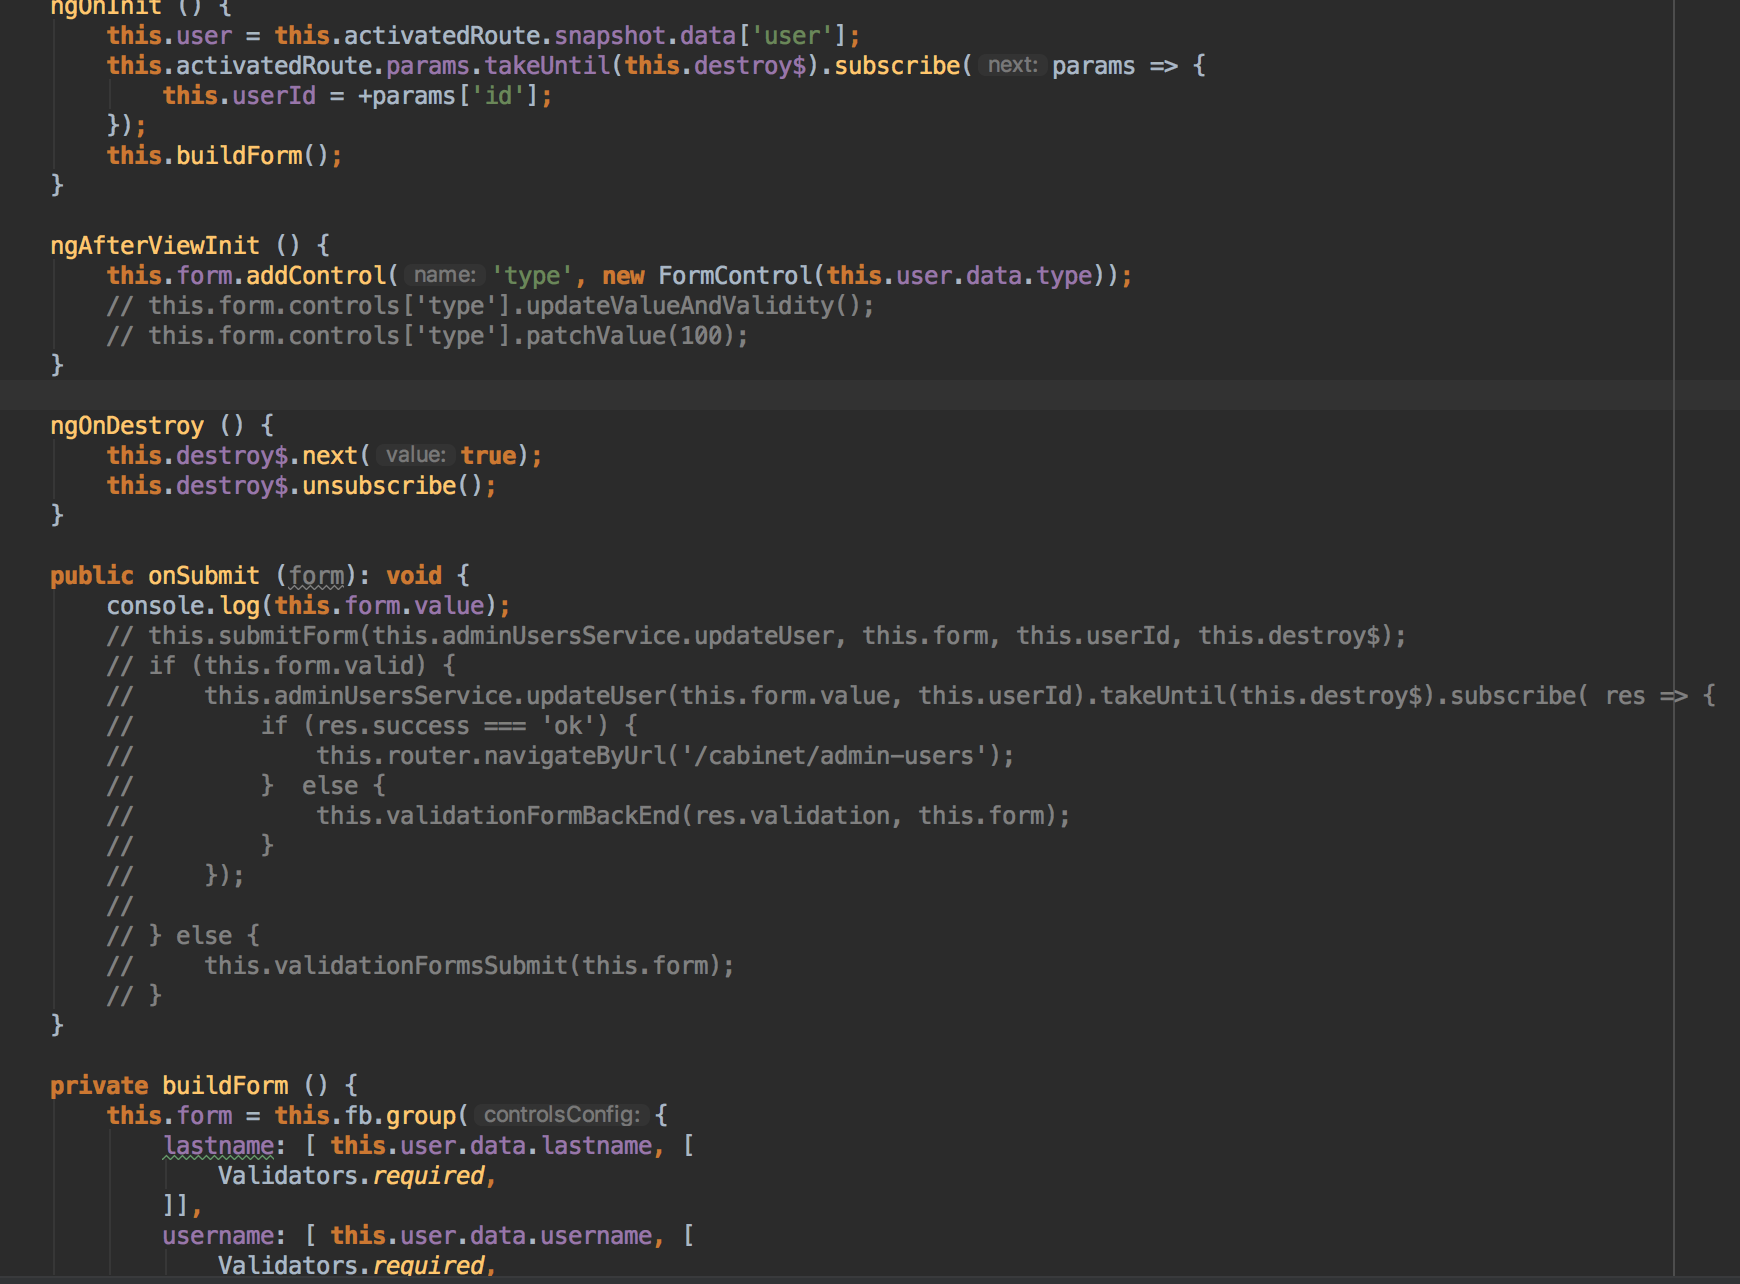This screenshot has width=1740, height=1284.
Task: Click the onSubmit method name
Action: point(204,576)
